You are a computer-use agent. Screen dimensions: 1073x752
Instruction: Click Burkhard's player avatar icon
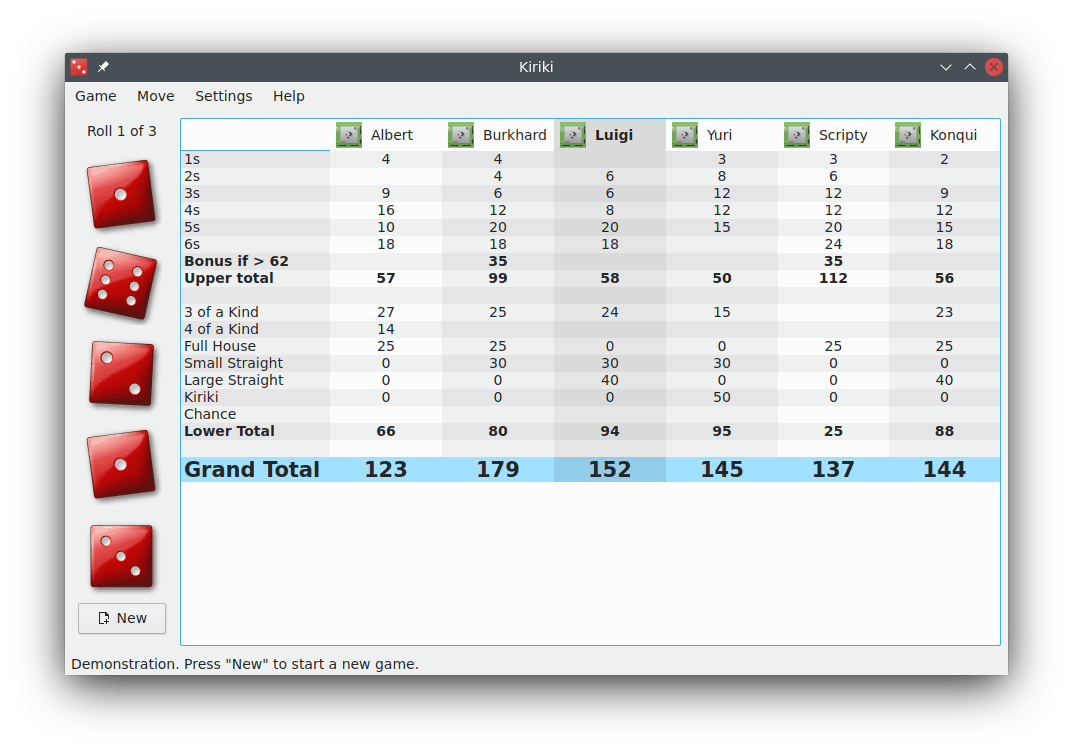click(x=460, y=135)
